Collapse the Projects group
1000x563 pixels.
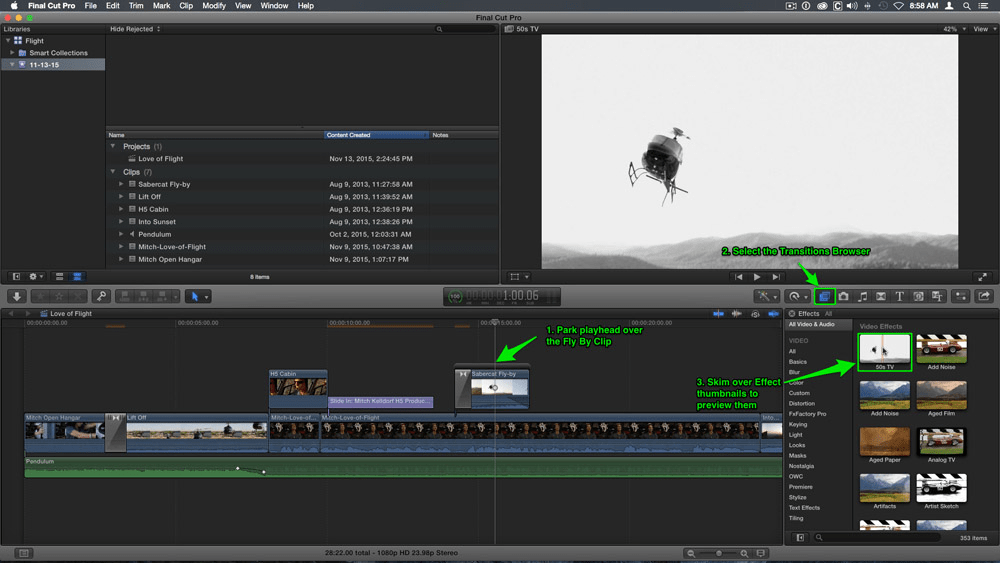113,146
